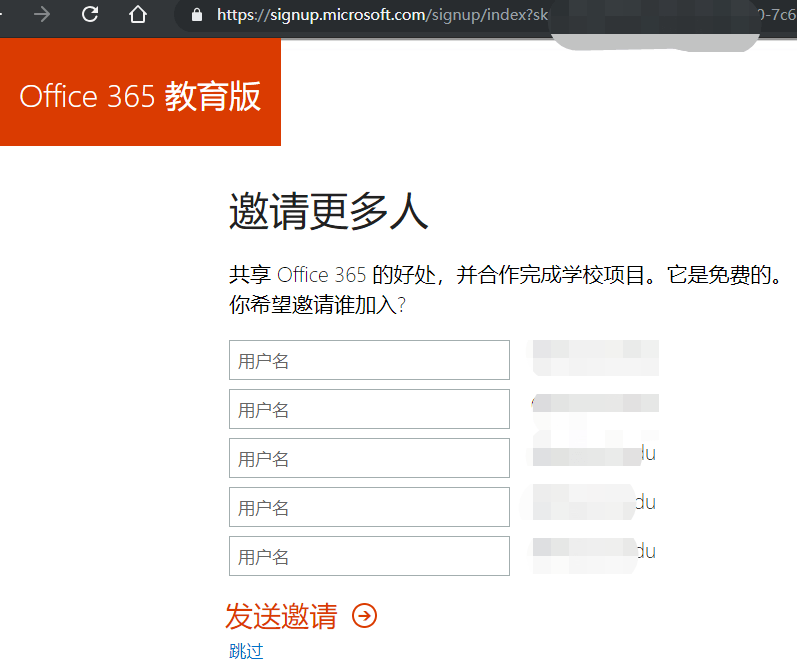Reload the page with the refresh icon
797x669 pixels.
(x=90, y=14)
